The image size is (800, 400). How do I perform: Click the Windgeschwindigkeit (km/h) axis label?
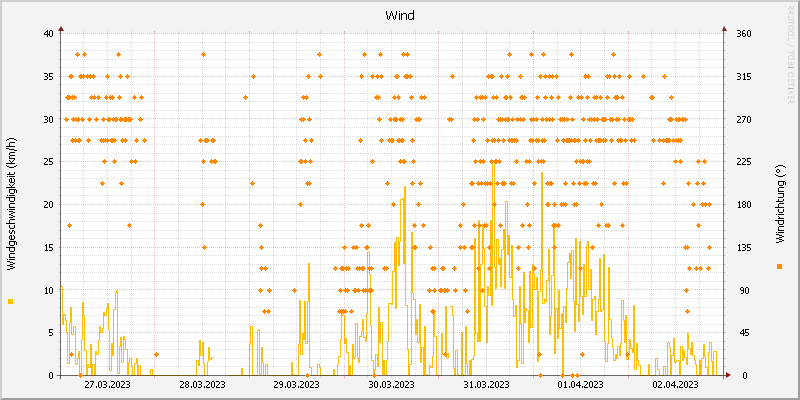coord(11,204)
